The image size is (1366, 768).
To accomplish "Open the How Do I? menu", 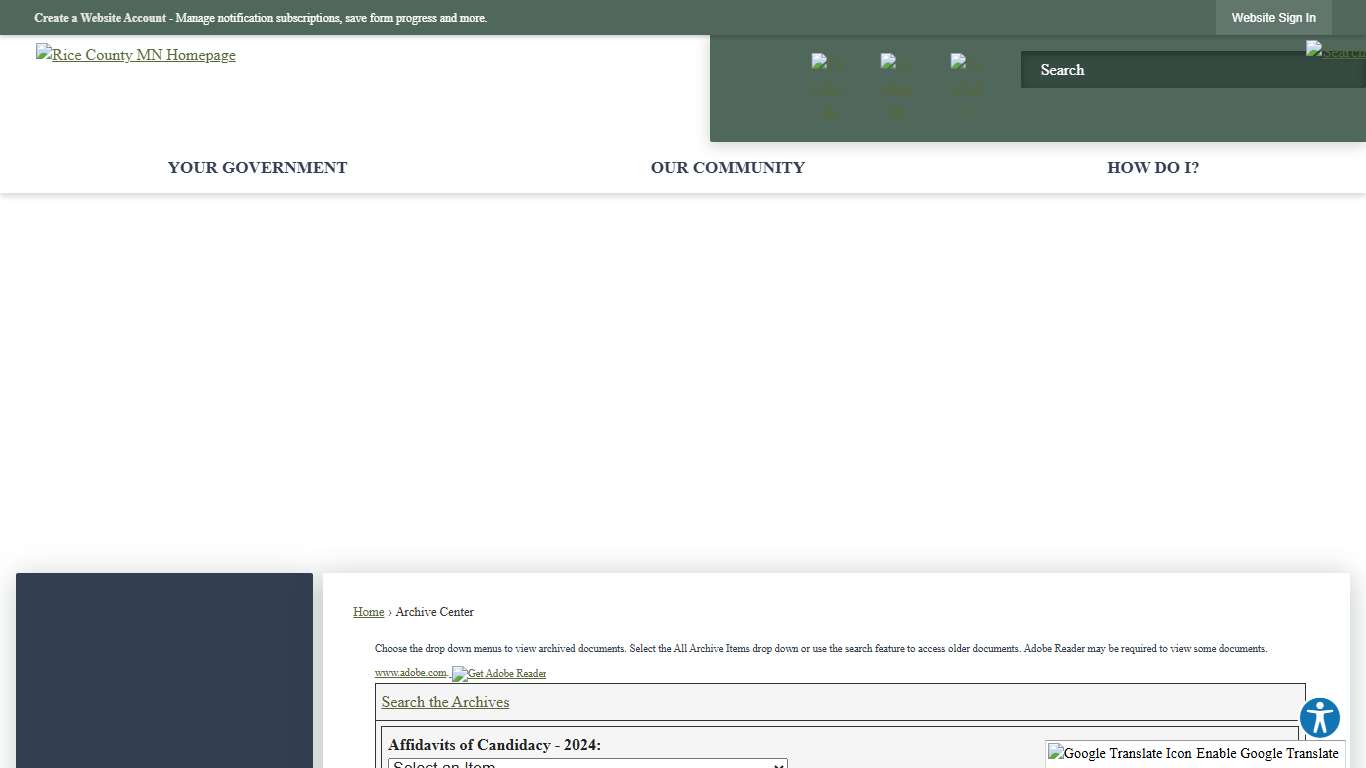I will 1152,168.
